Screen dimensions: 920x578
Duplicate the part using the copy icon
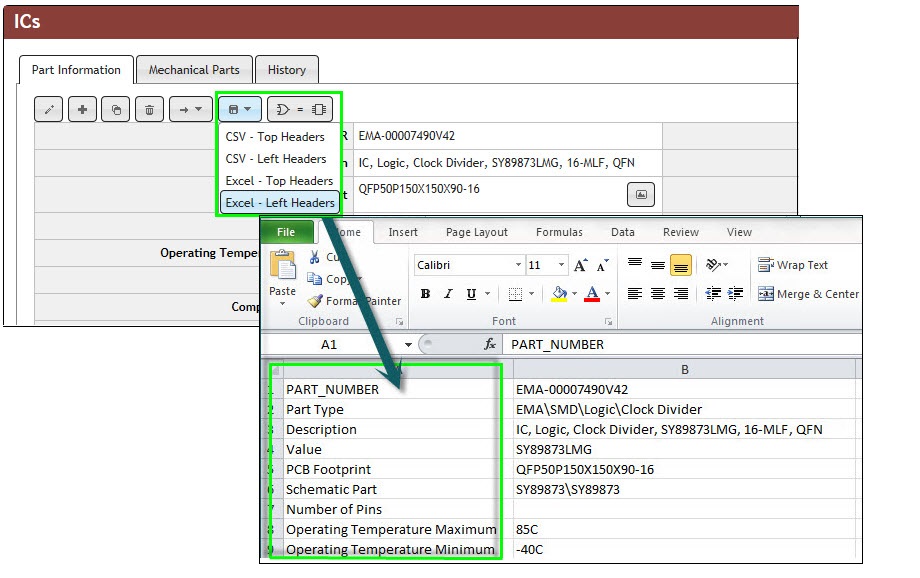click(114, 110)
